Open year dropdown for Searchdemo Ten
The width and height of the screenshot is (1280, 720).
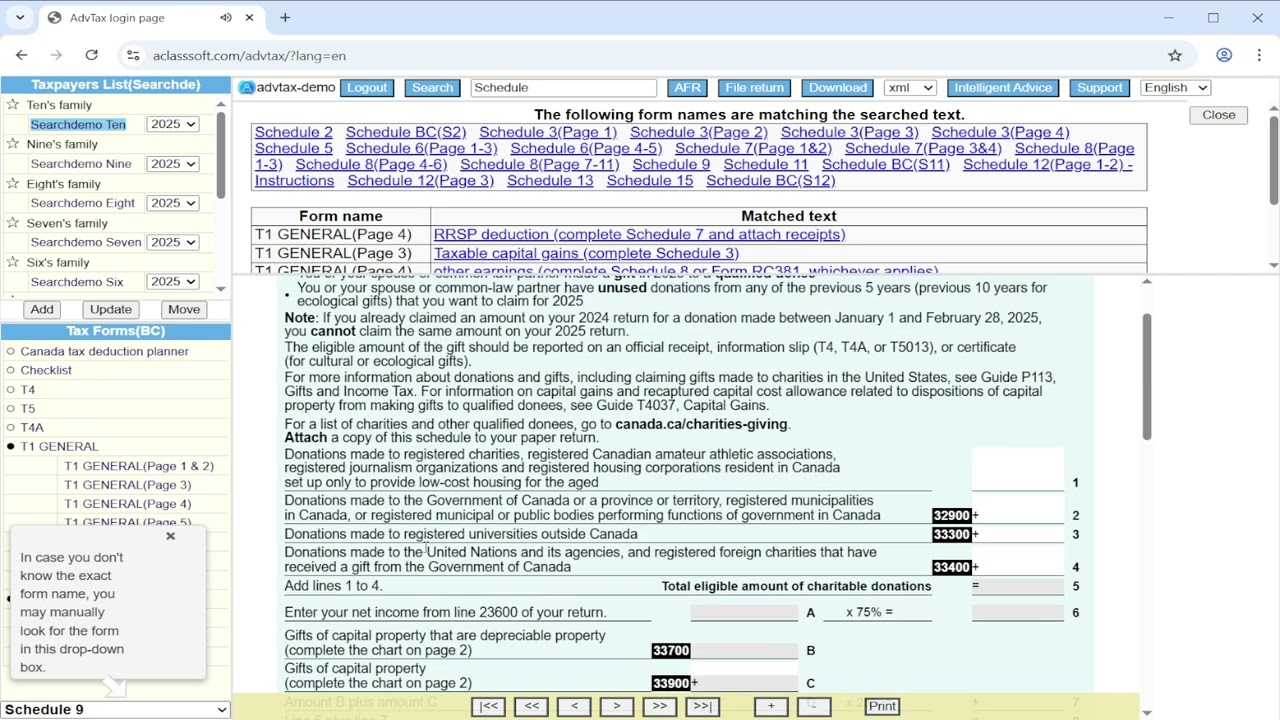pyautogui.click(x=172, y=124)
